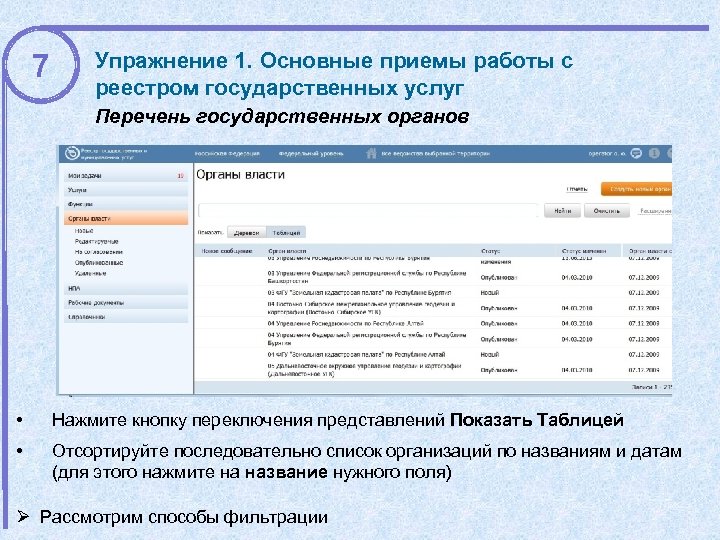Click the Записи records counter in footer

click(652, 387)
